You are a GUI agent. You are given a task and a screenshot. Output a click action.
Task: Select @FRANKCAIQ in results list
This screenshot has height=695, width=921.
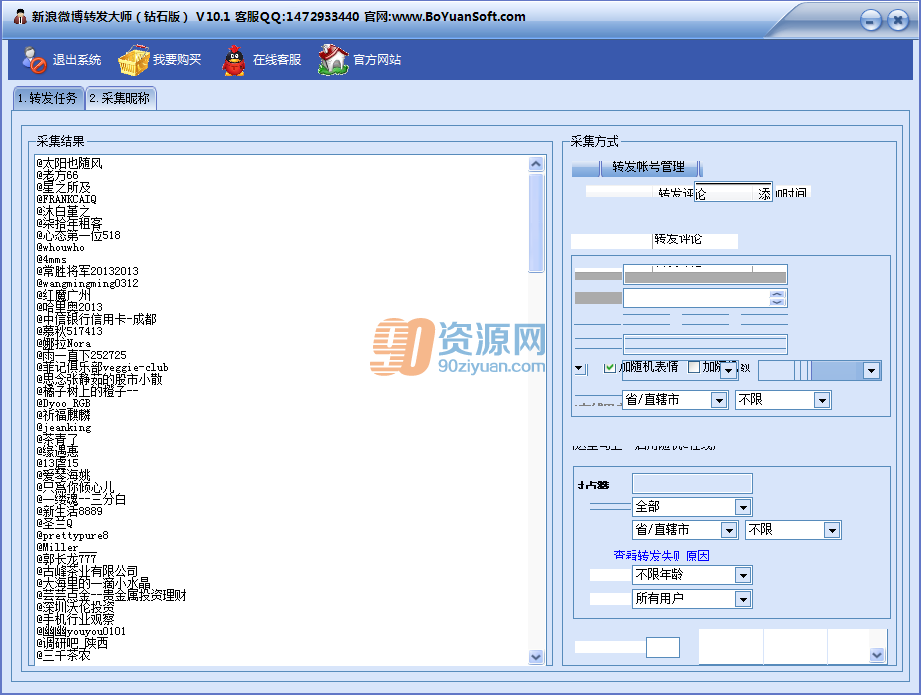pyautogui.click(x=66, y=199)
